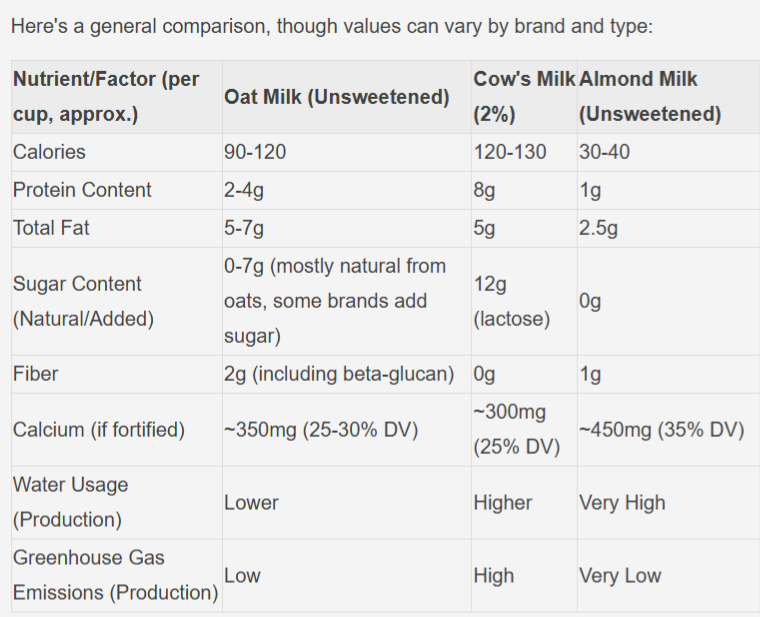Select the Total Fat row label

51,228
